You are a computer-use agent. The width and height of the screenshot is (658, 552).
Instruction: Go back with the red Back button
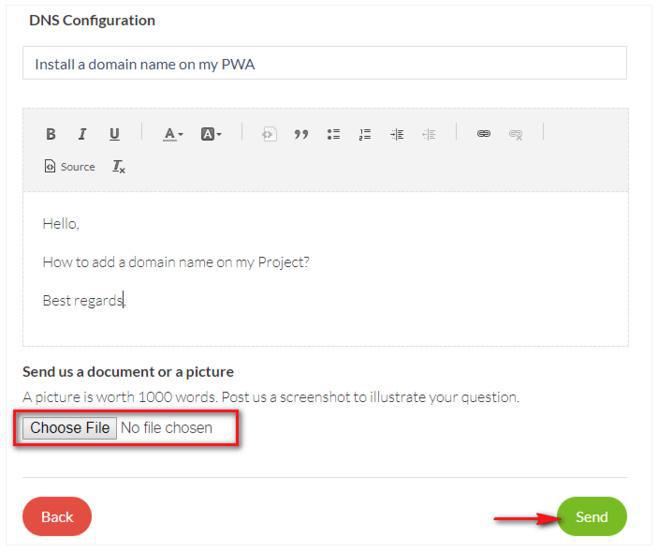pos(57,516)
